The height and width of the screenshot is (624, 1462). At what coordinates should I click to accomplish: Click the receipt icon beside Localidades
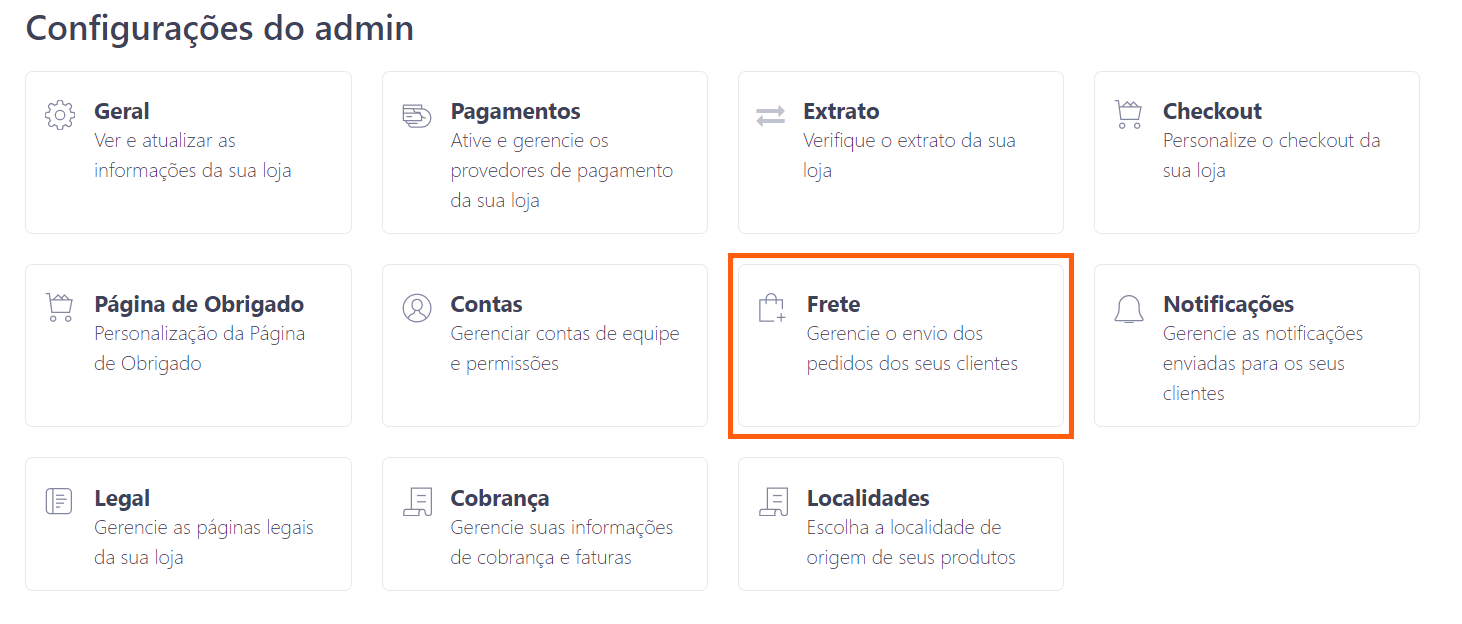pos(773,501)
